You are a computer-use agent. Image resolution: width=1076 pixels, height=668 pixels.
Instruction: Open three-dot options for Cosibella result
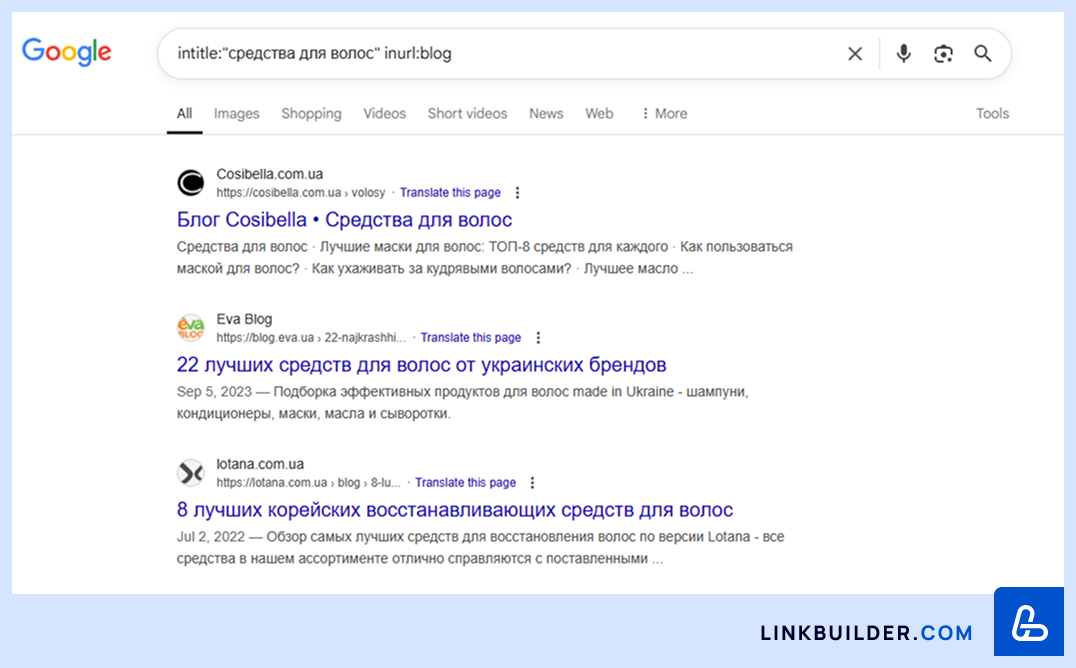pos(517,193)
